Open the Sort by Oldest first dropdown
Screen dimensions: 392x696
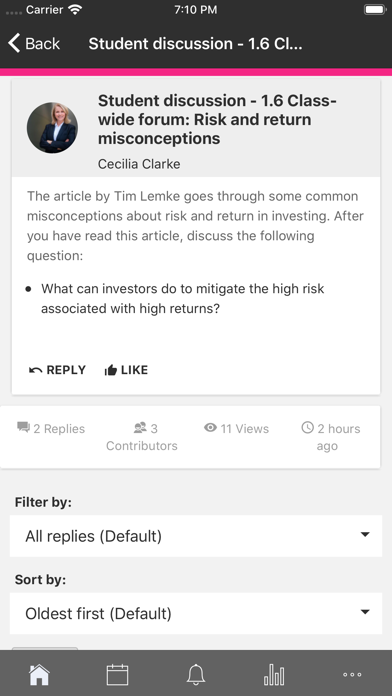(x=196, y=613)
